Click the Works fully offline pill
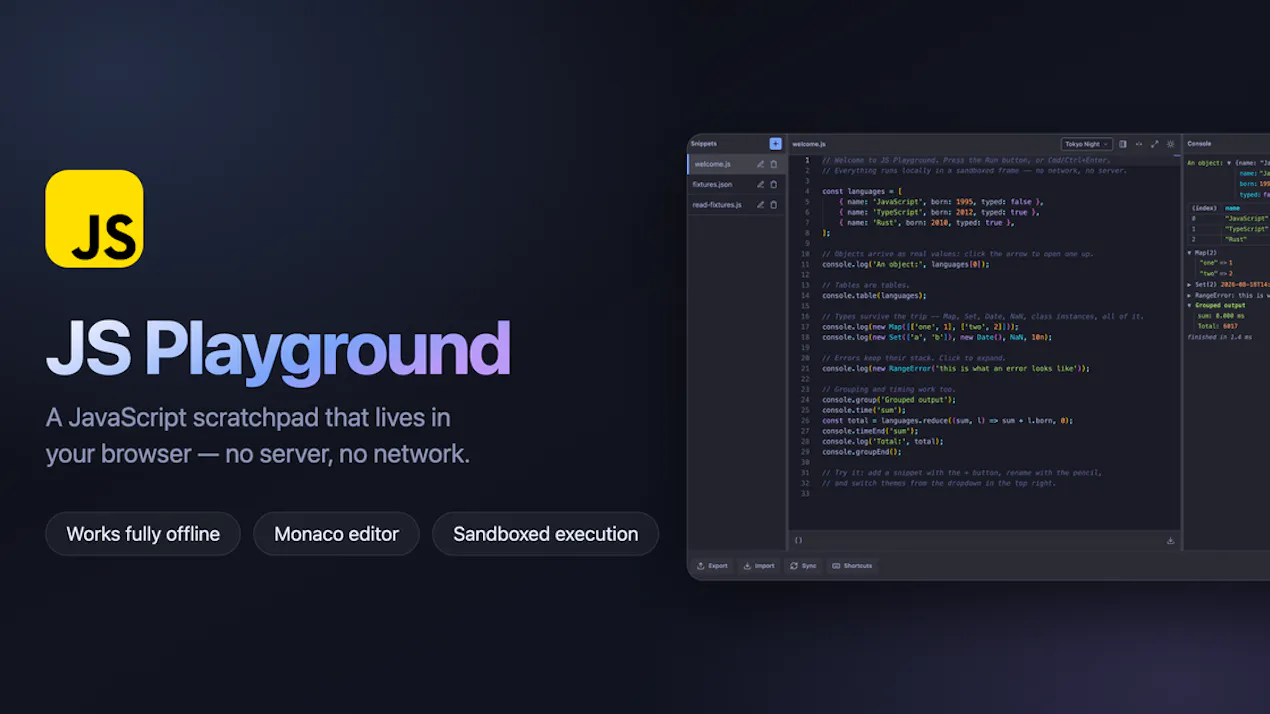 pyautogui.click(x=143, y=534)
